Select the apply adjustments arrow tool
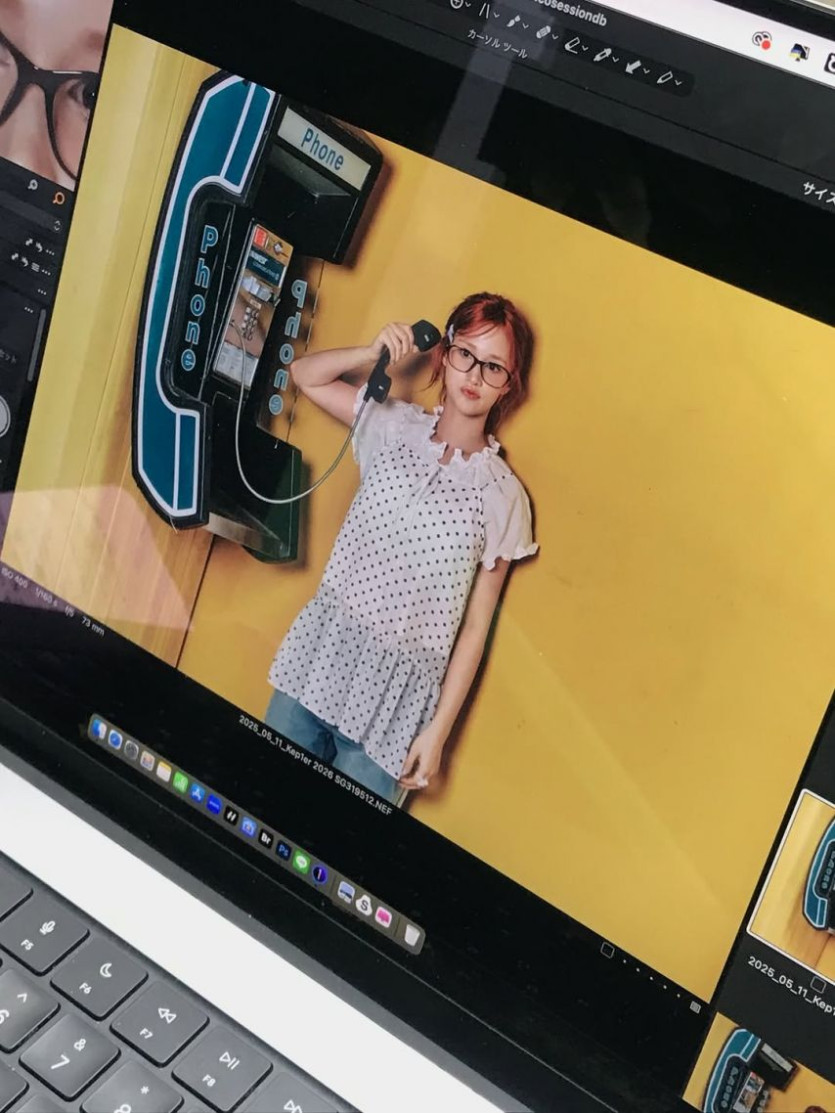Image resolution: width=835 pixels, height=1113 pixels. tap(633, 67)
